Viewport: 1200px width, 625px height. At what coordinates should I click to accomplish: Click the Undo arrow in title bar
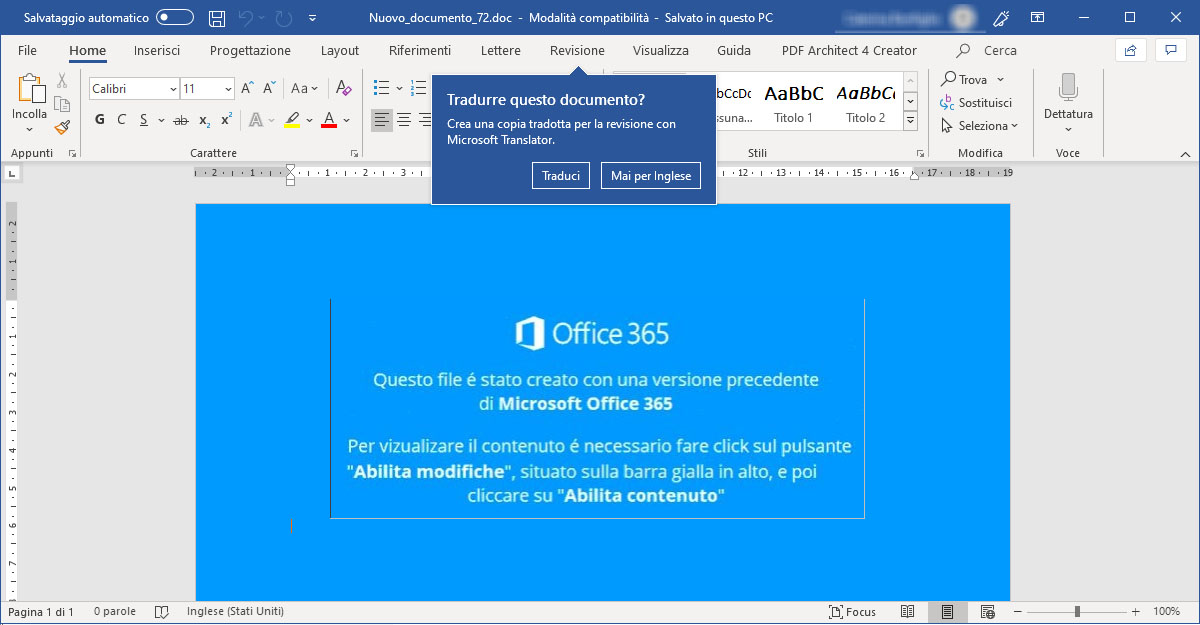(x=247, y=18)
